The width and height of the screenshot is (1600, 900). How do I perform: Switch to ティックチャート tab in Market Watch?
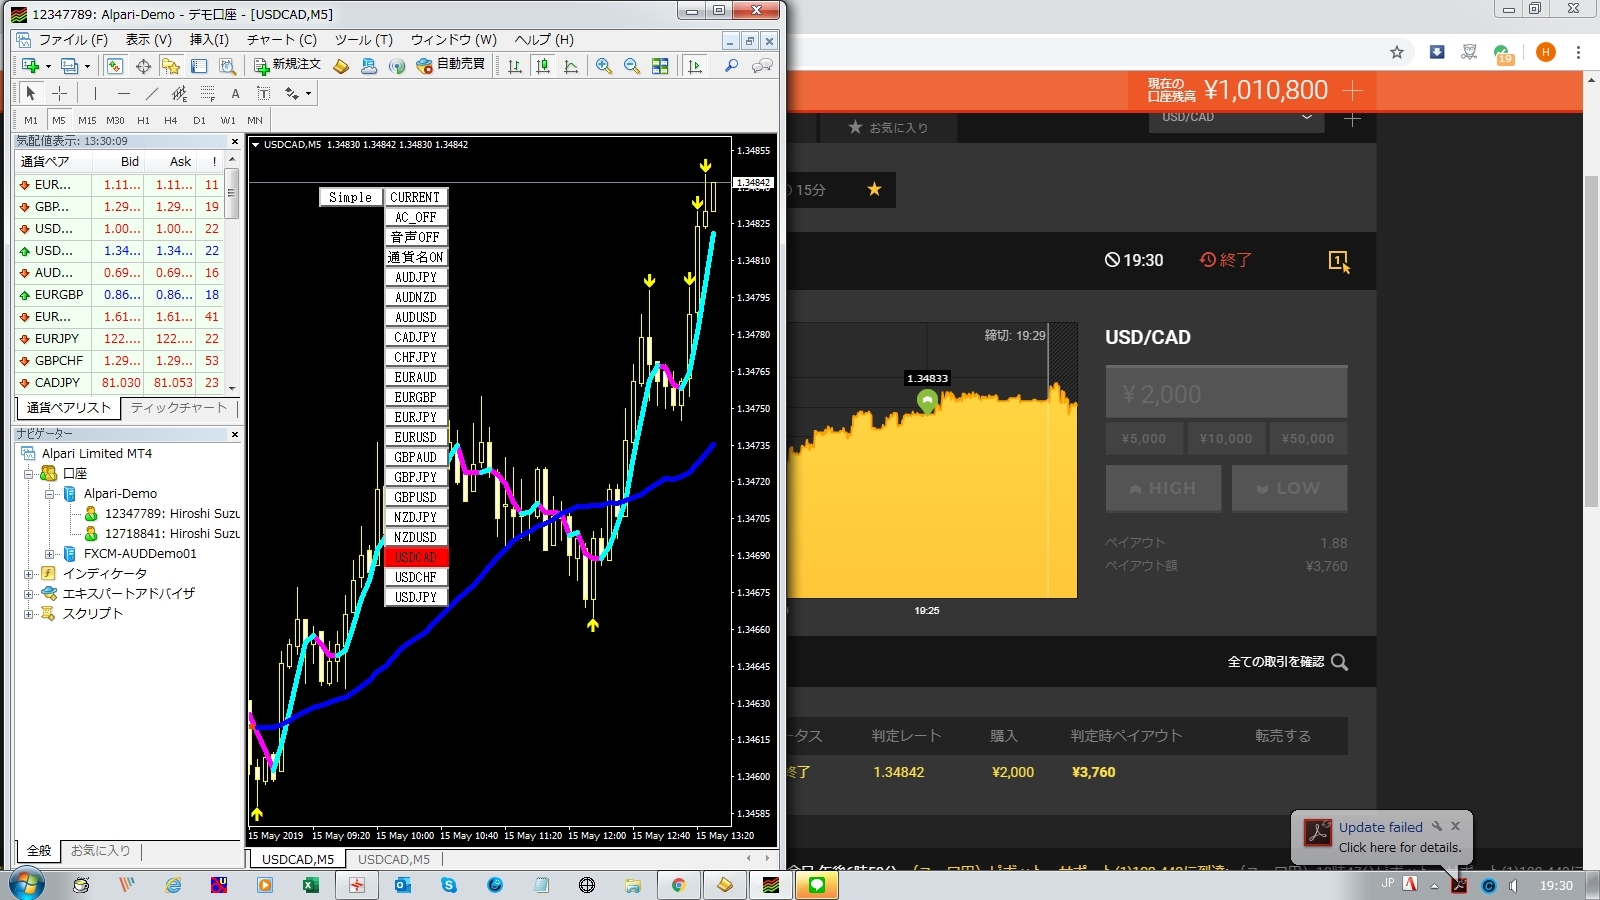(x=179, y=408)
